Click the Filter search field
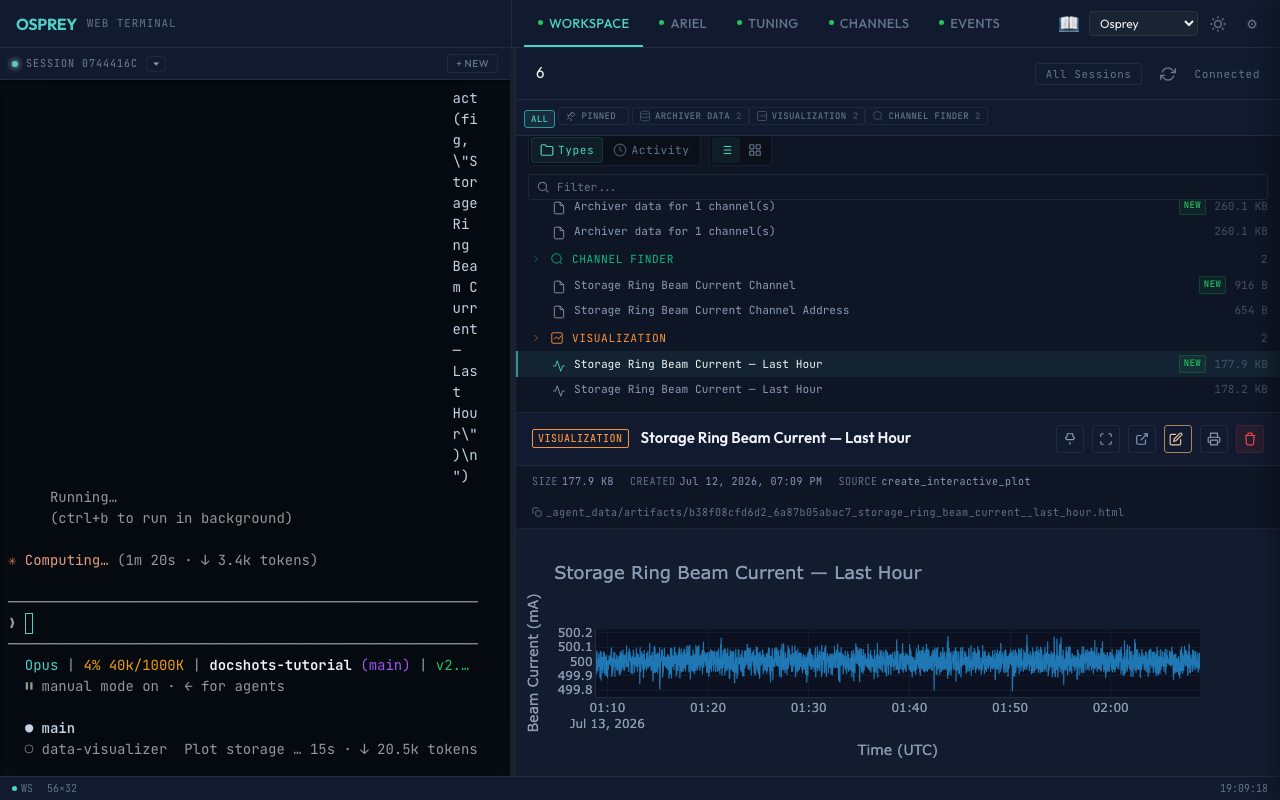1280x800 pixels. click(x=897, y=187)
